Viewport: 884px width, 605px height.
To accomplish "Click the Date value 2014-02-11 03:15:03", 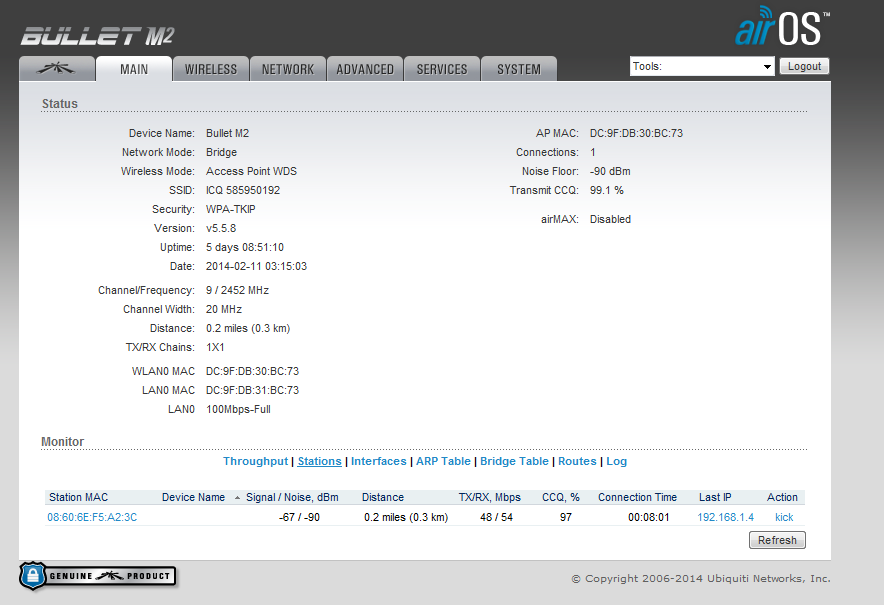I will [x=256, y=266].
